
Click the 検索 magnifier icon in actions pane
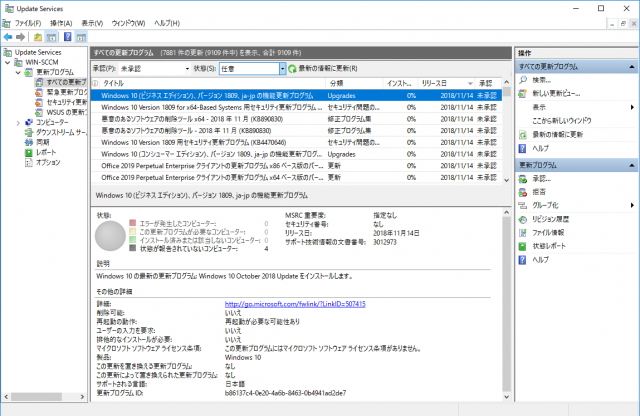point(524,79)
